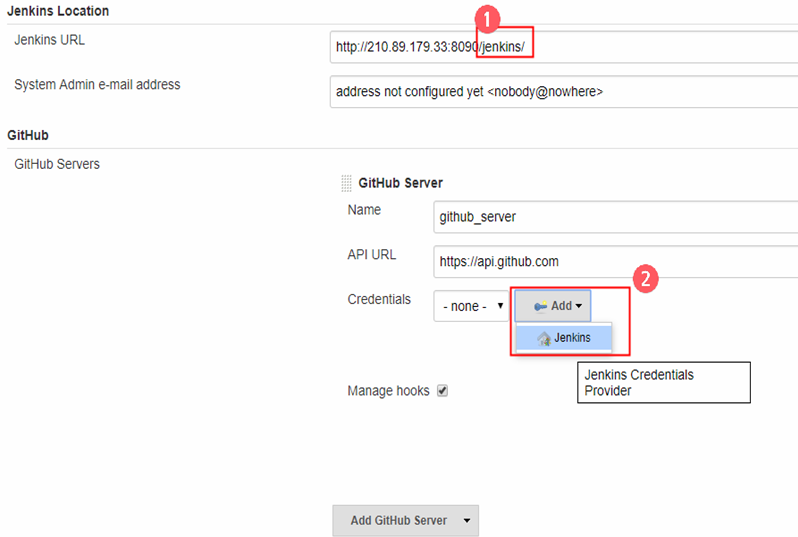Click the red annotation badge numbered 2
Image resolution: width=798 pixels, height=537 pixels.
(x=646, y=280)
